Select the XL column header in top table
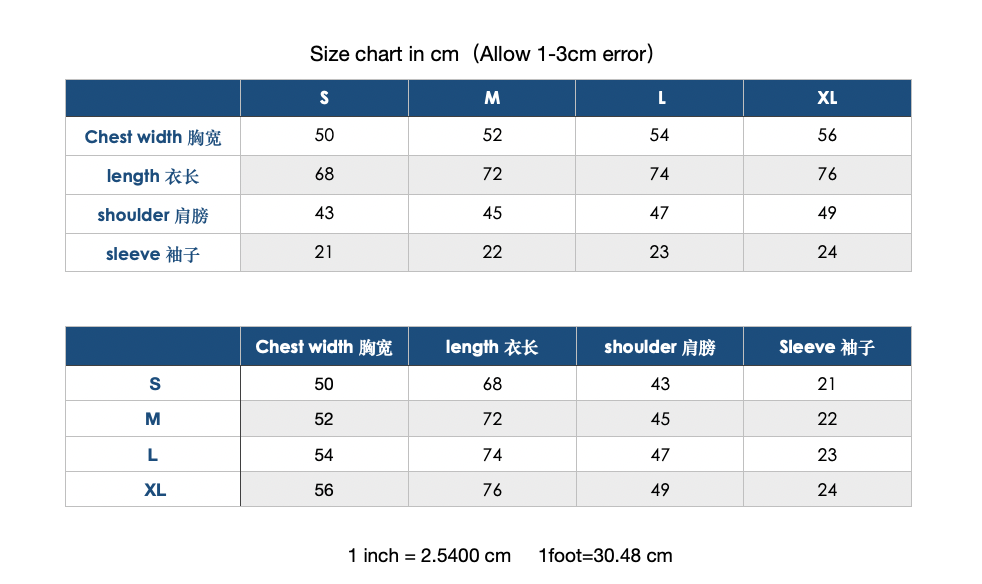 827,98
